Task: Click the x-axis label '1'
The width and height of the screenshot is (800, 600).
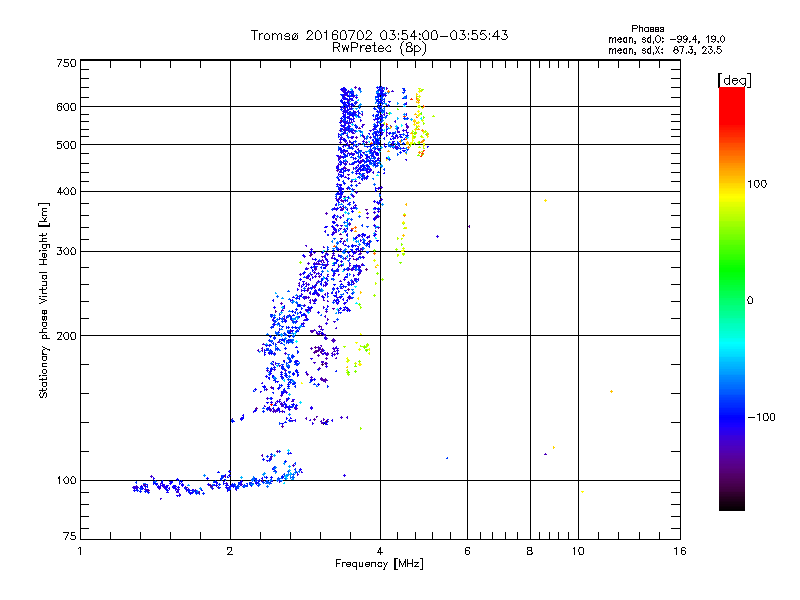Action: [80, 551]
